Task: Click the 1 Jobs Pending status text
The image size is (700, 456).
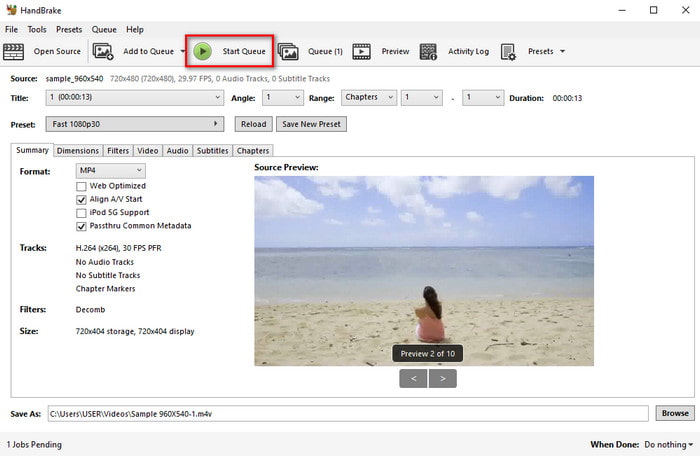Action: point(34,444)
